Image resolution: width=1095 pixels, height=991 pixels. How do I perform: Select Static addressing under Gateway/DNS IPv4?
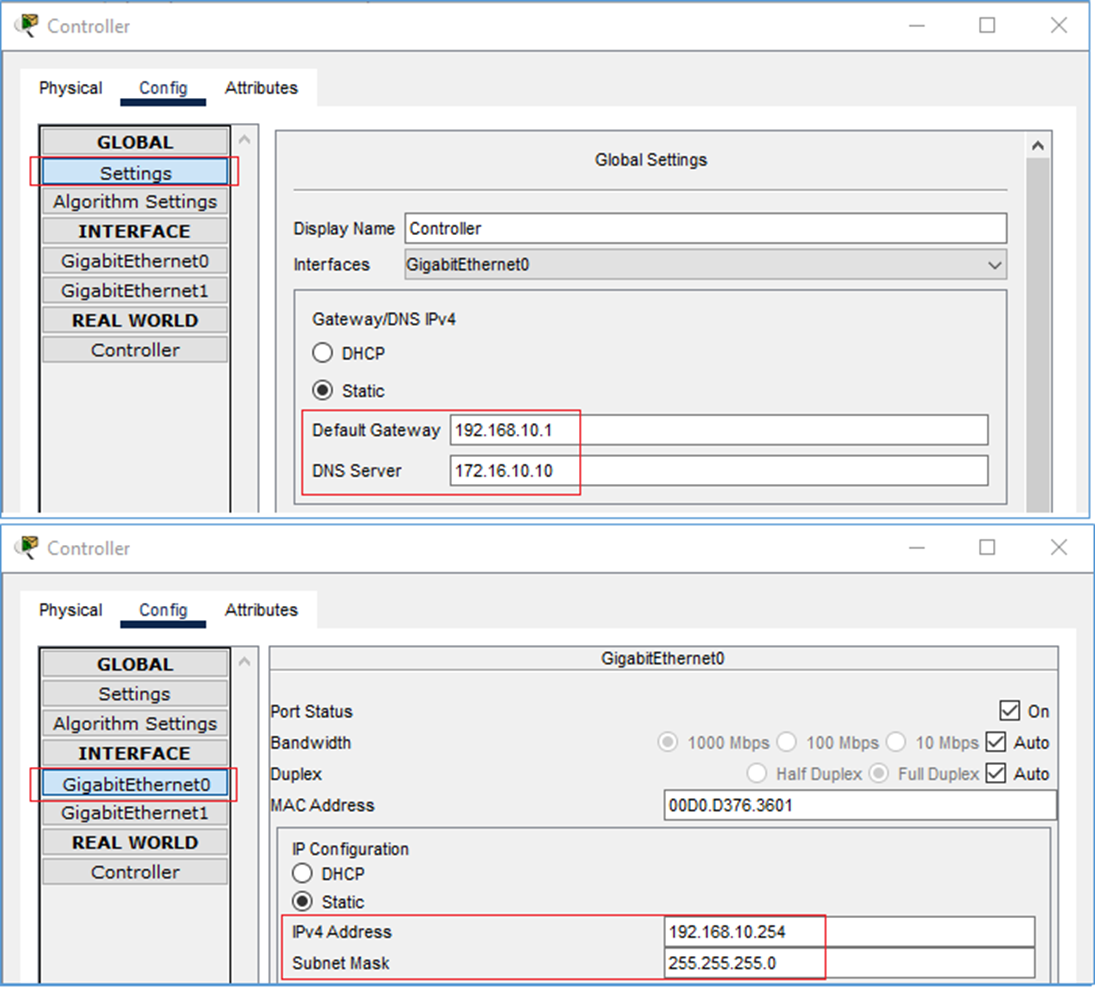[x=322, y=390]
